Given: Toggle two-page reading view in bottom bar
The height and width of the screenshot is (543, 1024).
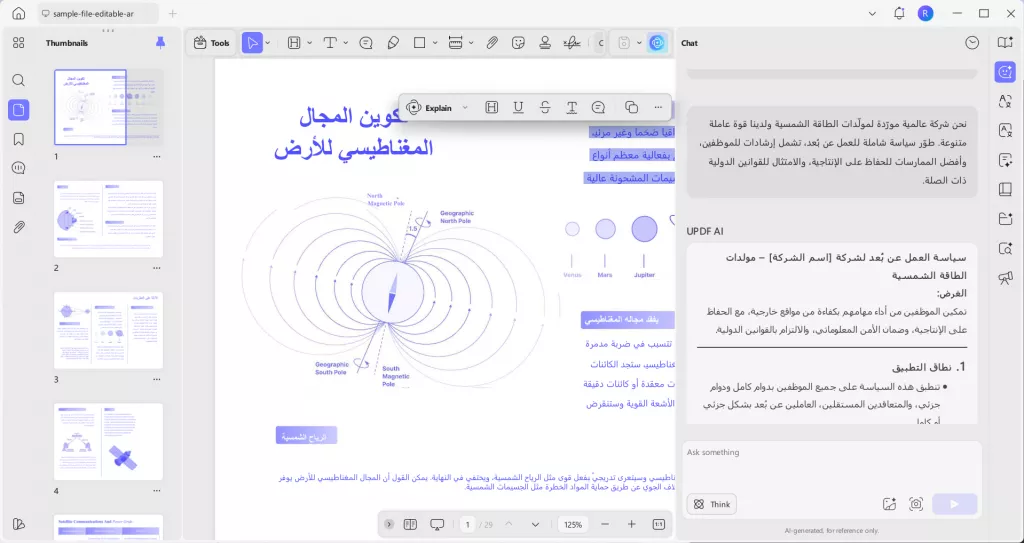Looking at the screenshot, I should [410, 524].
